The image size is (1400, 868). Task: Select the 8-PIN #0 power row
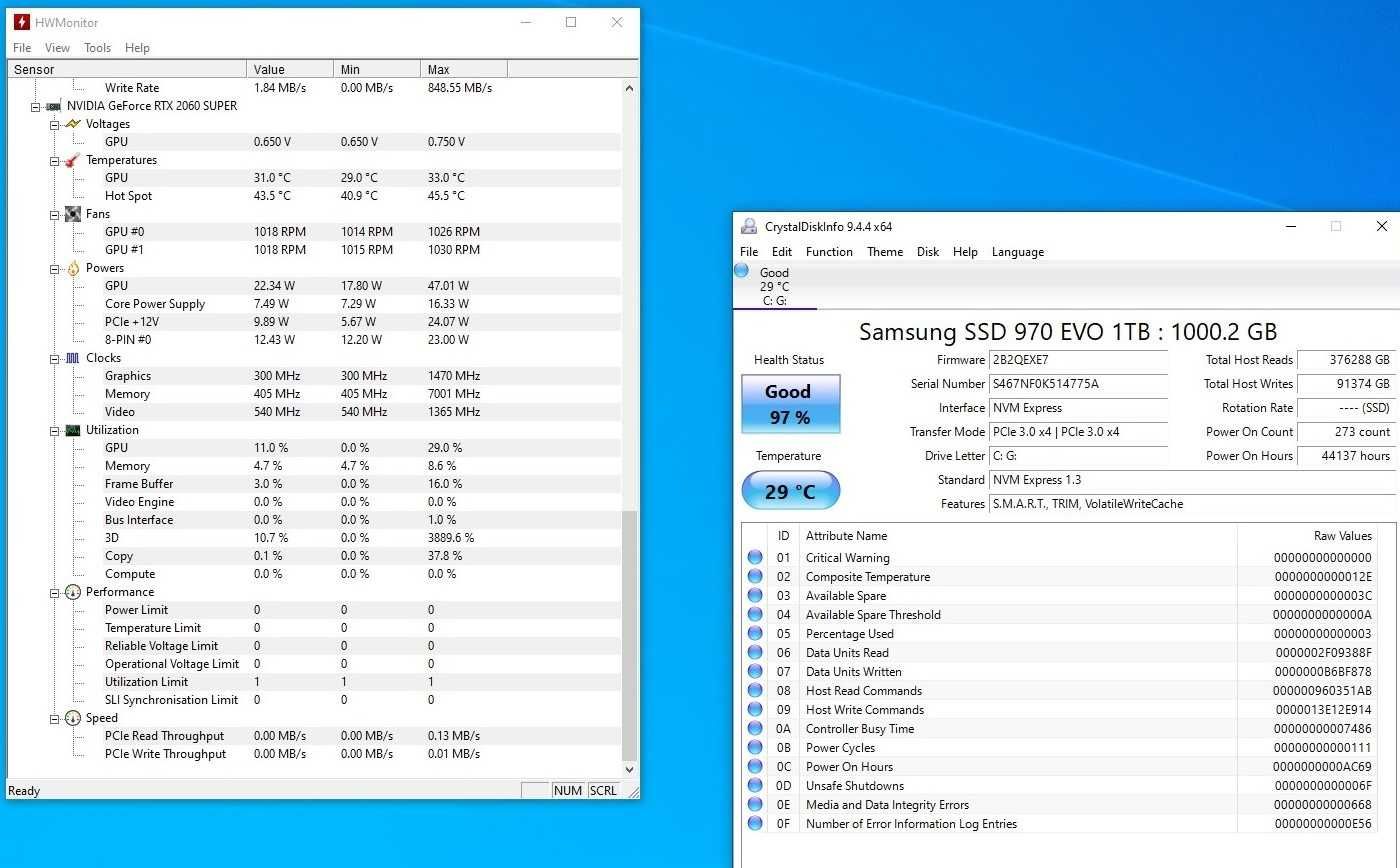(x=315, y=340)
